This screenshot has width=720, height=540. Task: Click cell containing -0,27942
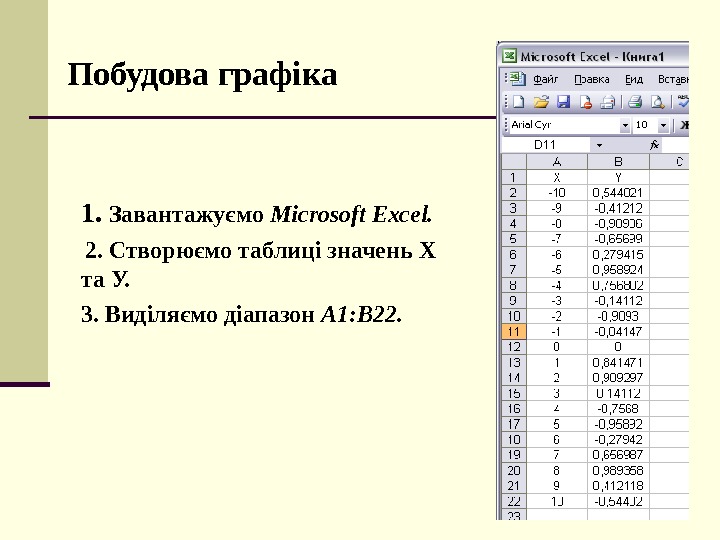[619, 439]
